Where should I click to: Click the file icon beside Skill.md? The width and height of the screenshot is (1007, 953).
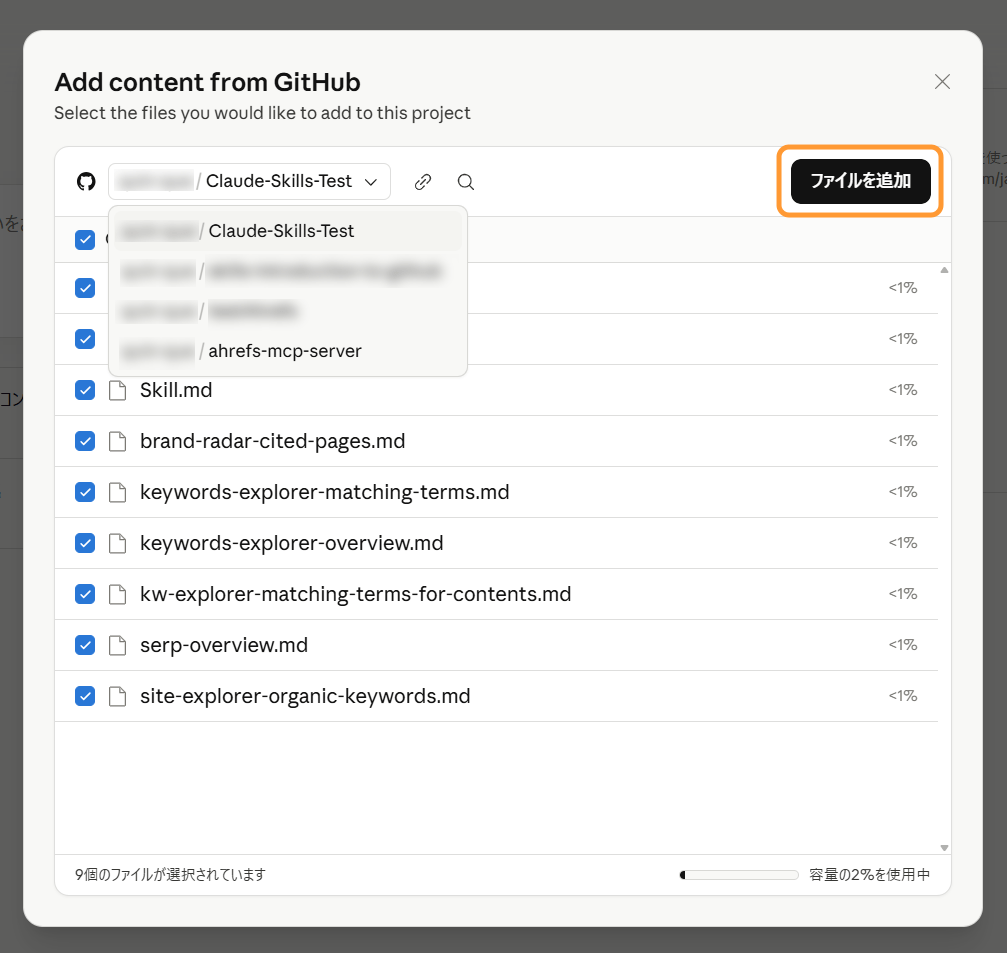(x=118, y=390)
